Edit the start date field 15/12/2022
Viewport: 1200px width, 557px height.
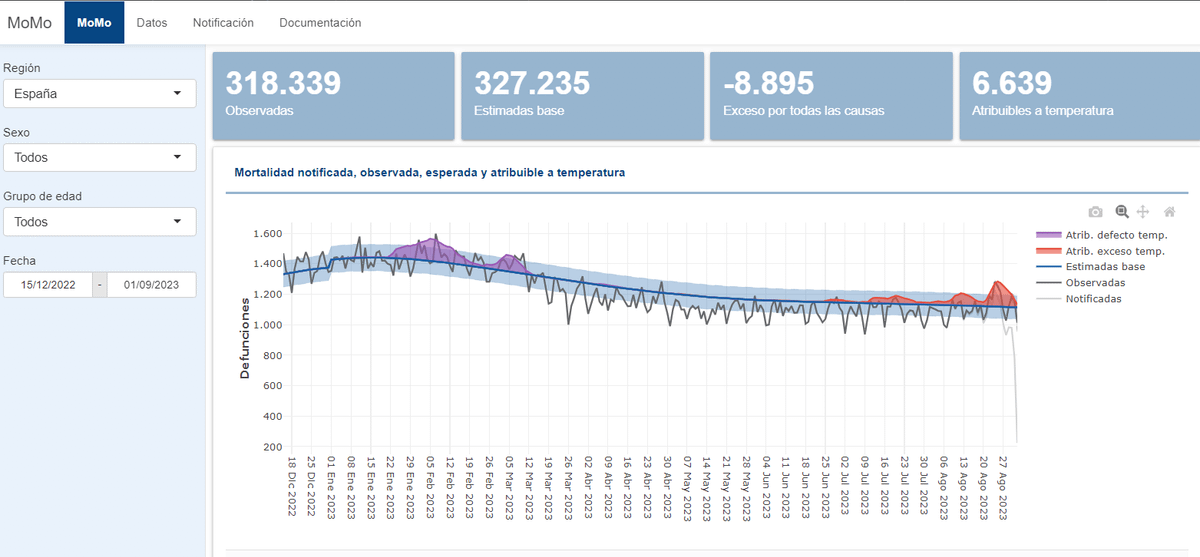point(48,285)
